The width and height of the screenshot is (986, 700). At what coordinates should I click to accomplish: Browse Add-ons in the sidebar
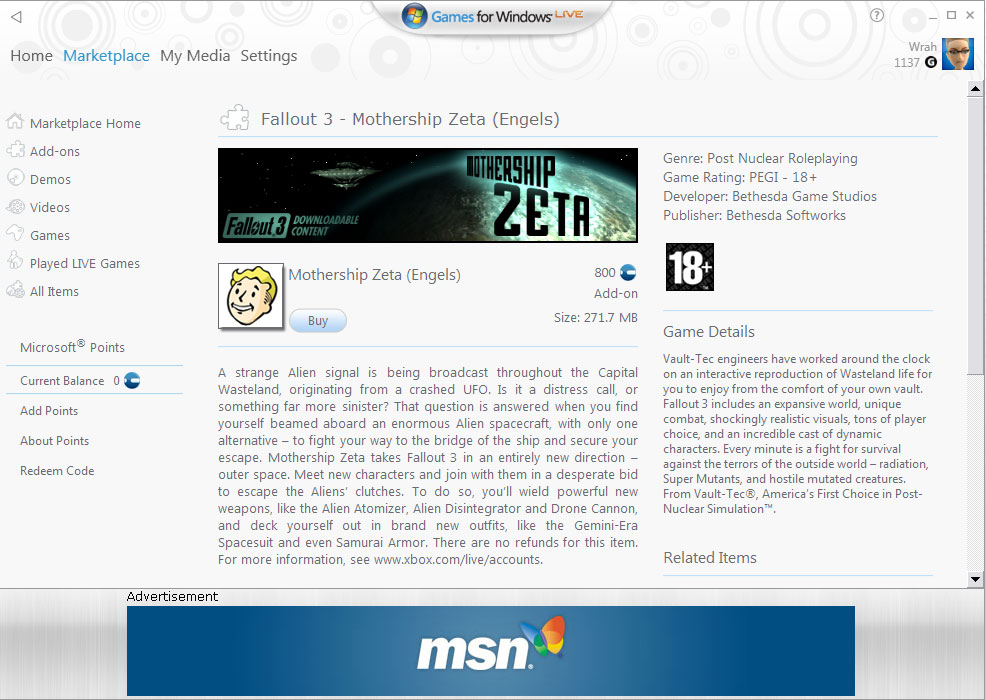55,152
